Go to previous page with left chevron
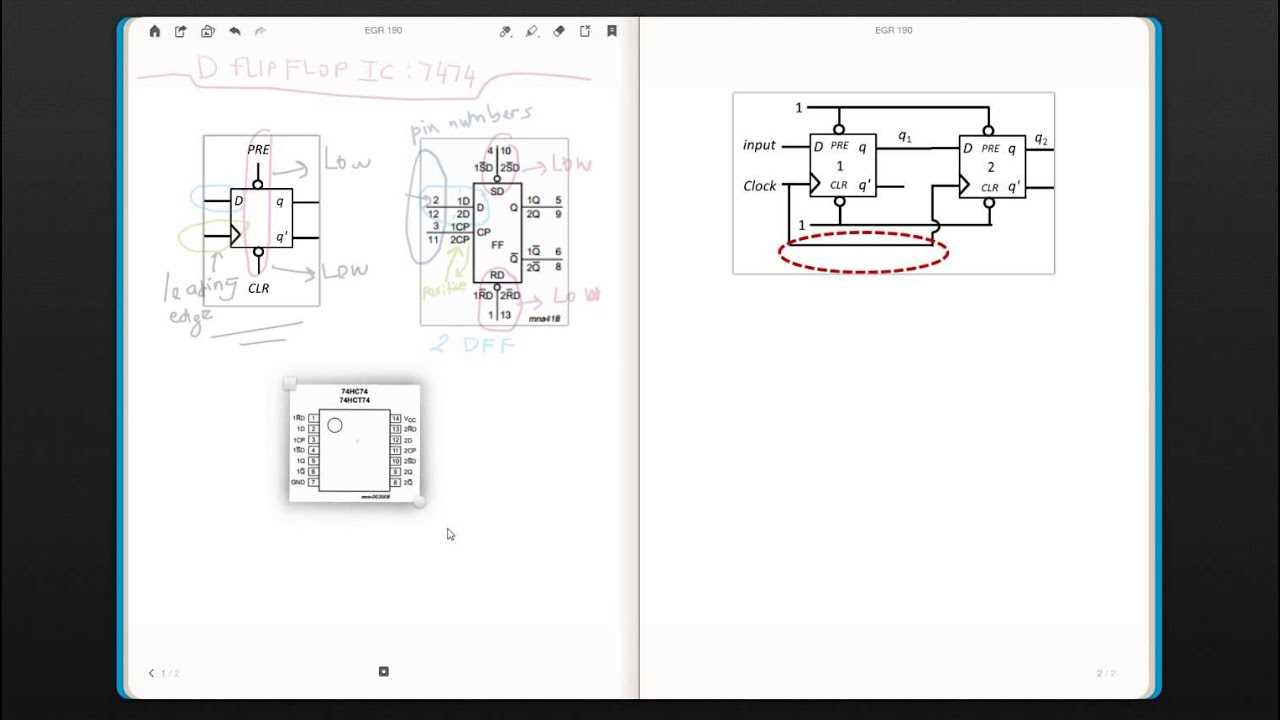The image size is (1280, 720). click(x=152, y=673)
